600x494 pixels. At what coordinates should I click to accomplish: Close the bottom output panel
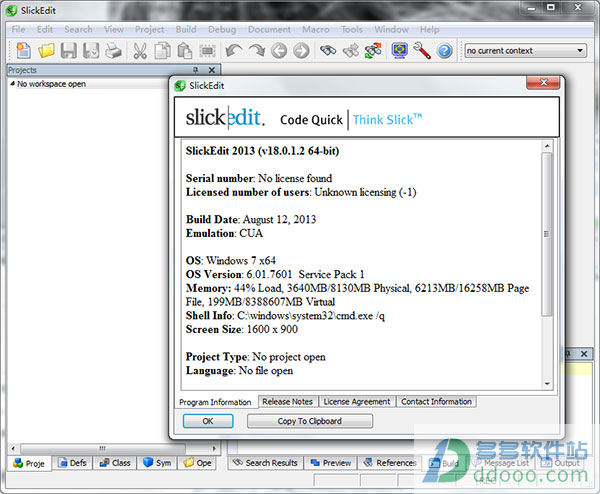coord(584,354)
